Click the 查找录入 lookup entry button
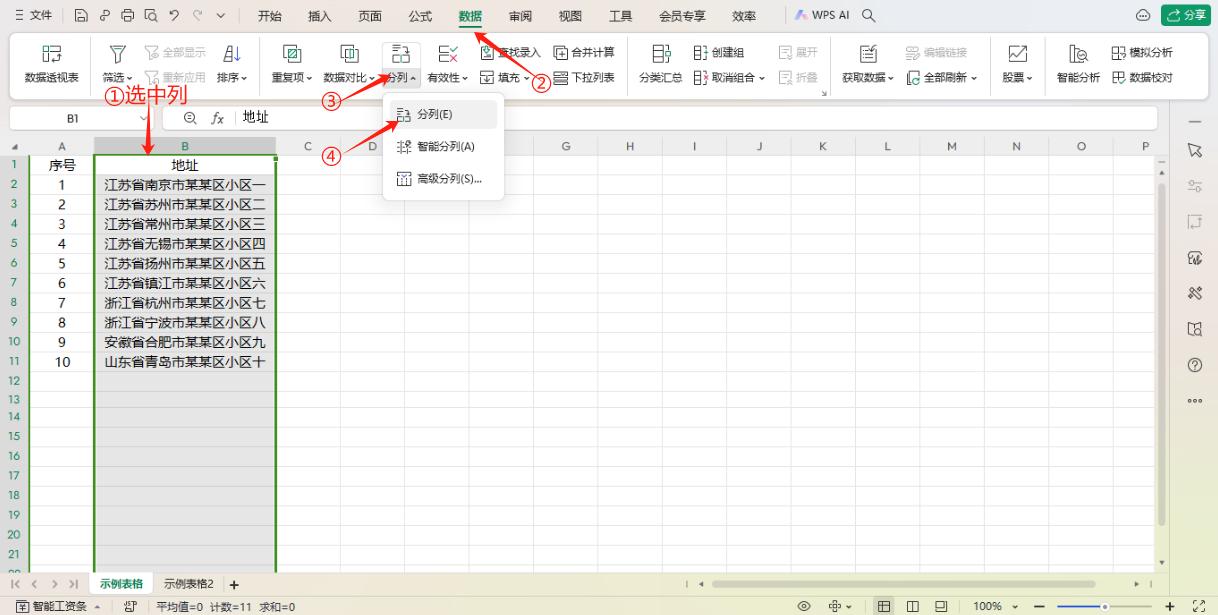 [510, 53]
